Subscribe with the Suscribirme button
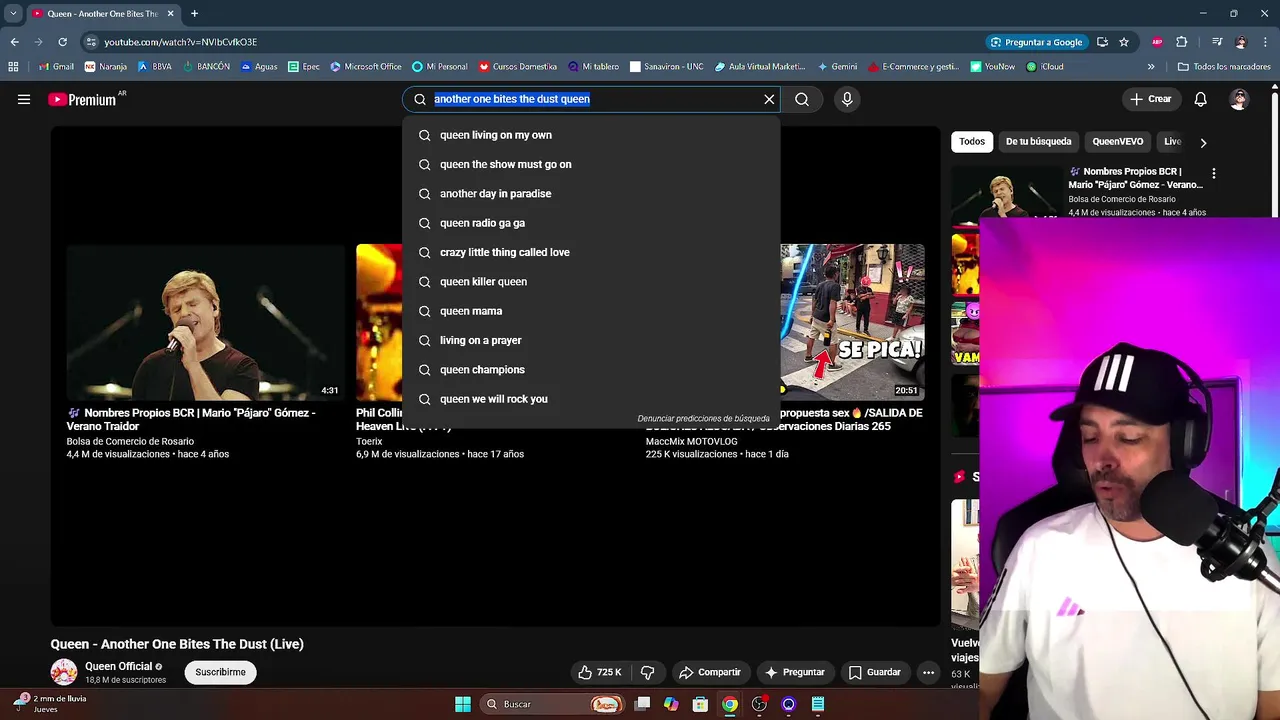 (220, 672)
